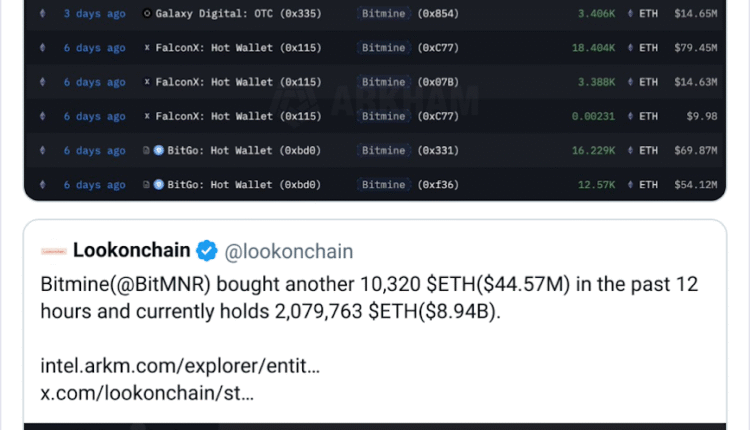Click the document icon in the 12.57K ETH BitGo row

pyautogui.click(x=147, y=184)
